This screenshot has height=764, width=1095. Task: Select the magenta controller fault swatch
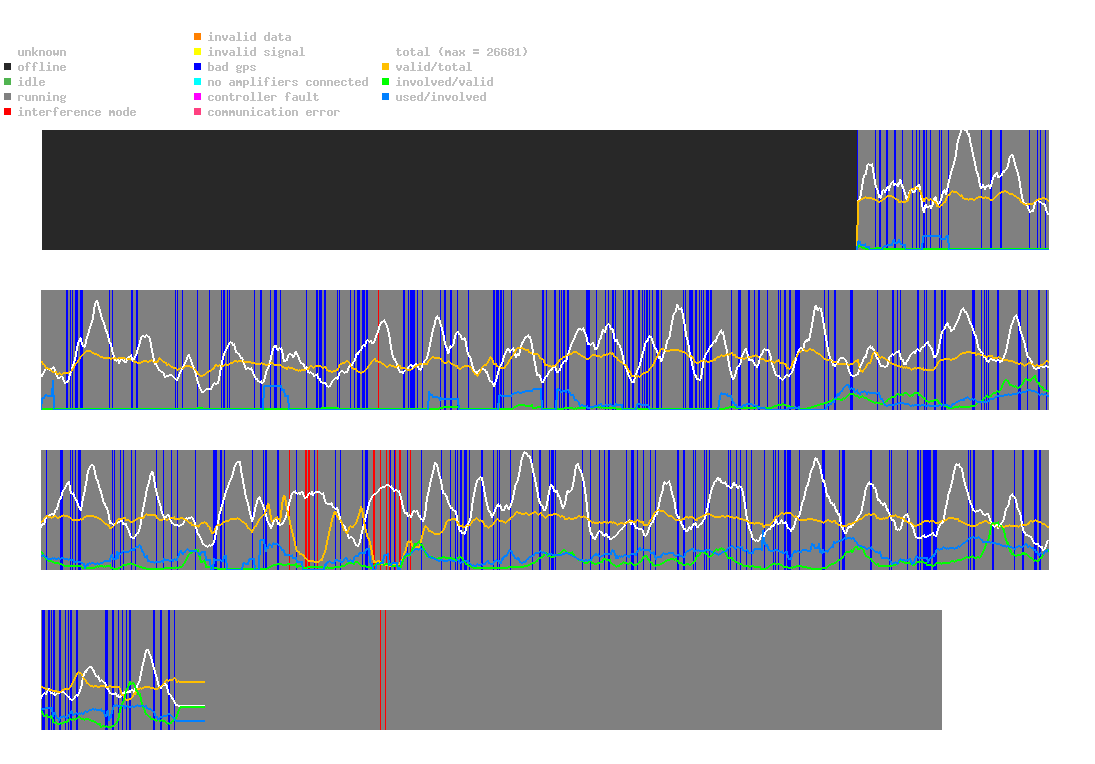(x=198, y=97)
